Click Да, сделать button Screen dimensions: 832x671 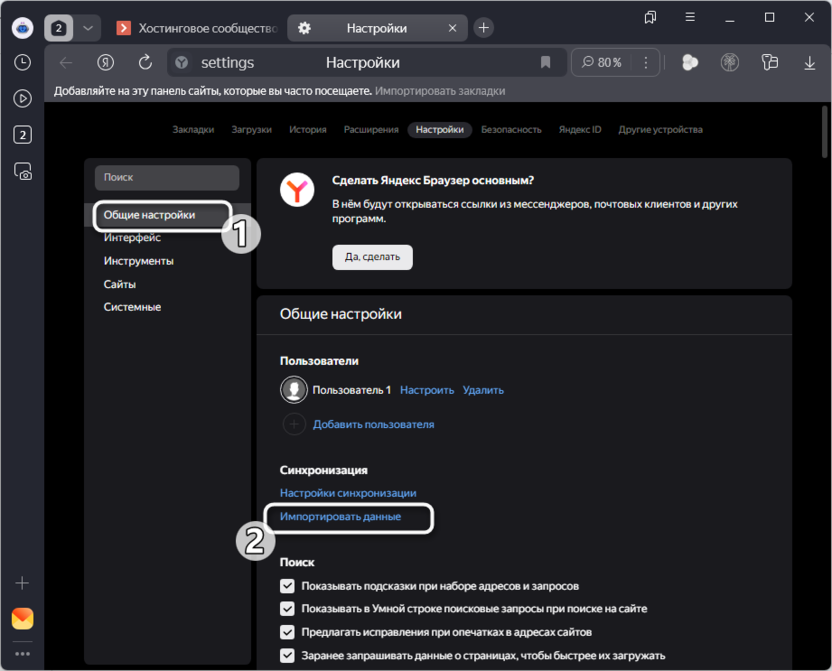[x=372, y=257]
